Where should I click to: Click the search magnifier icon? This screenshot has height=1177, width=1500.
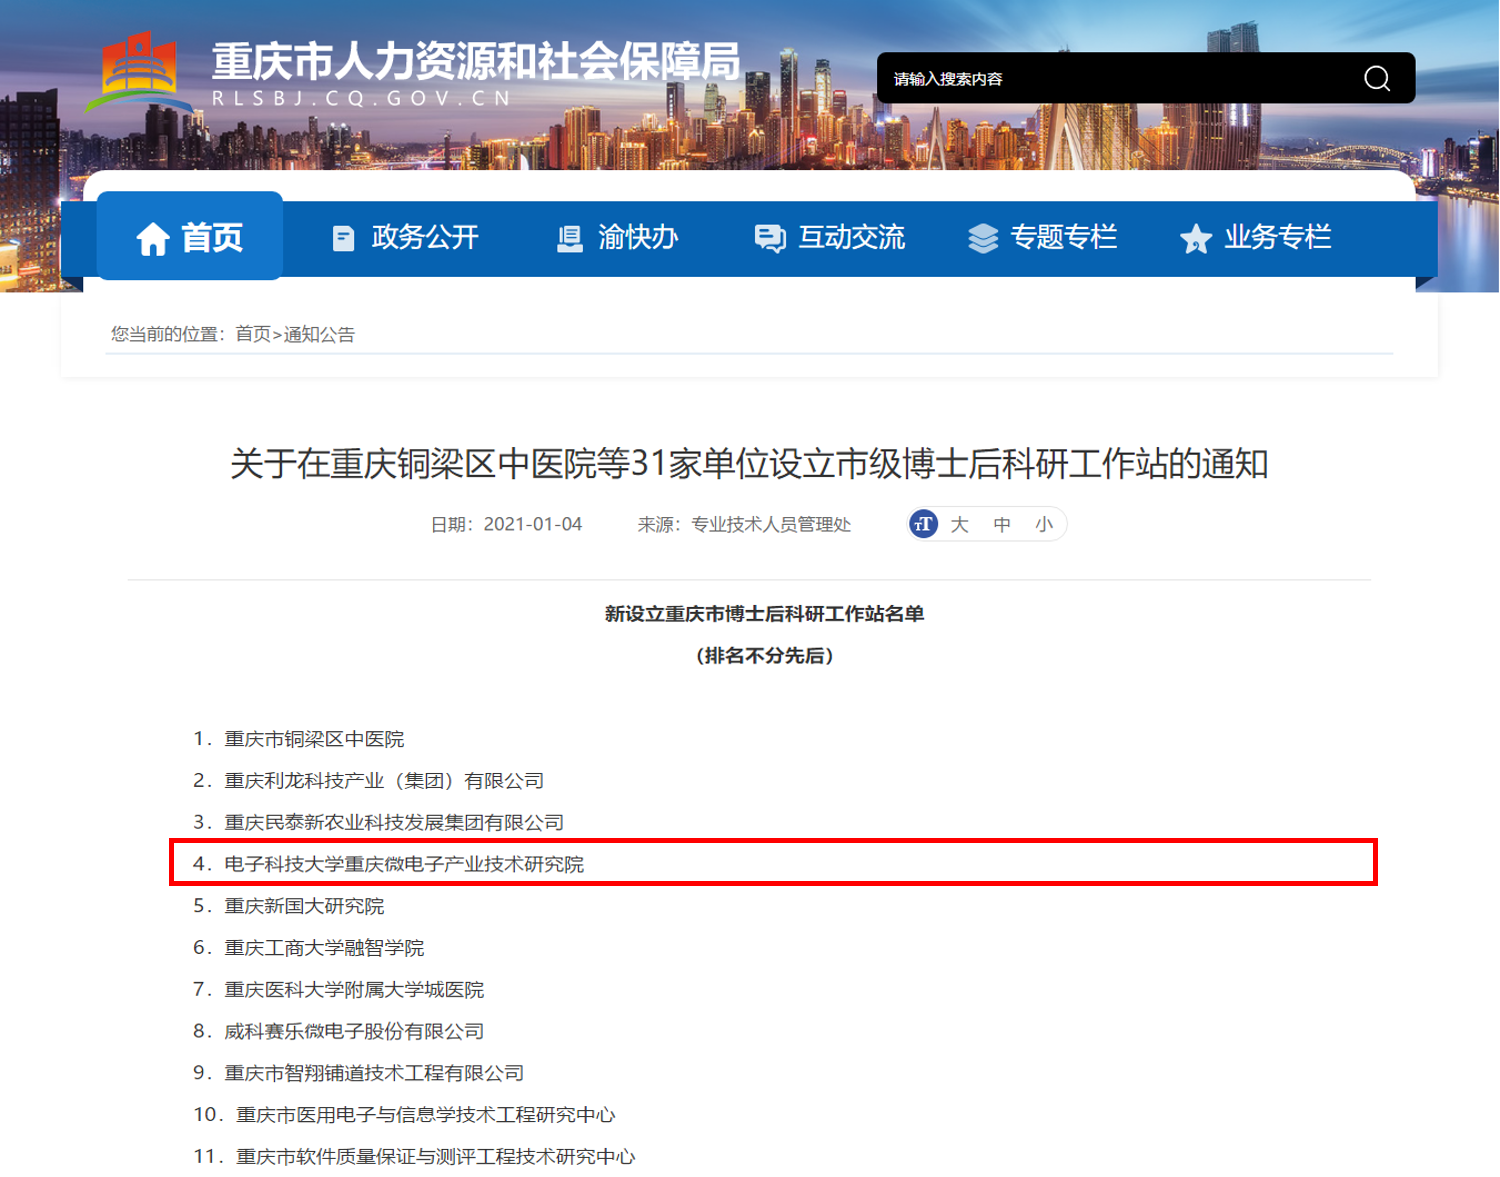pyautogui.click(x=1377, y=78)
